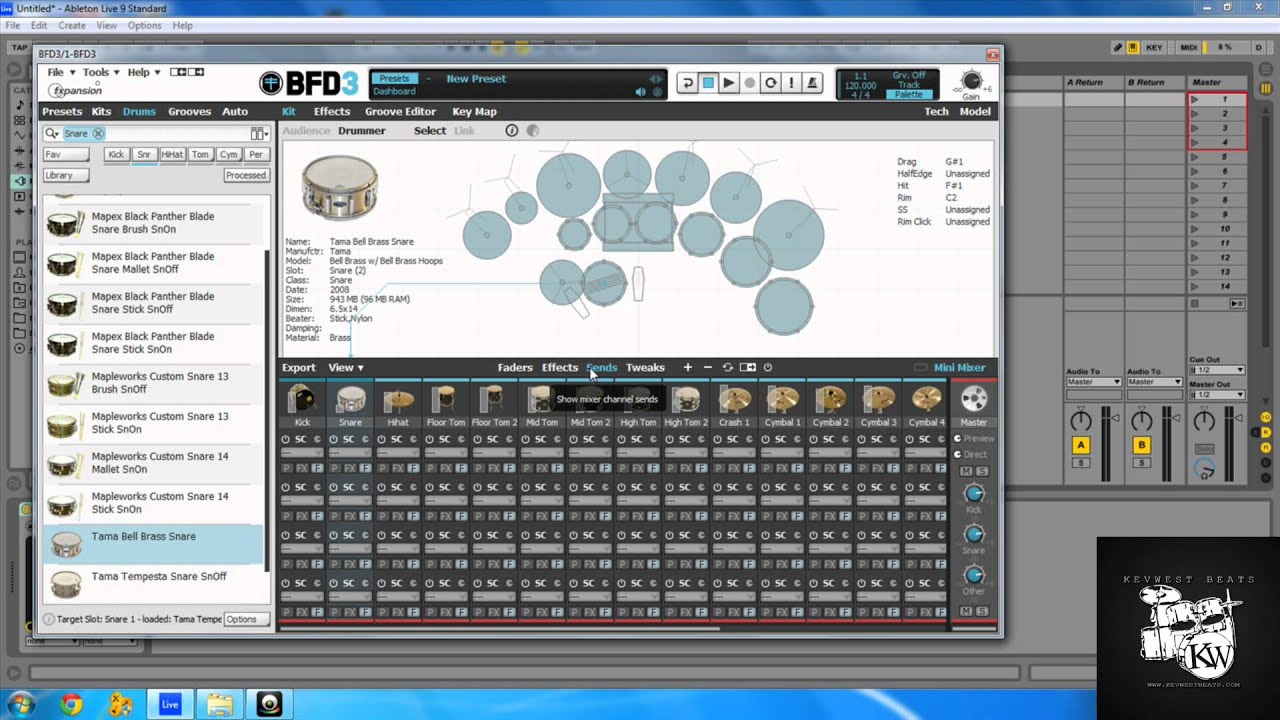Toggle the Snare channel SC button
The height and width of the screenshot is (720, 1280).
click(348, 439)
